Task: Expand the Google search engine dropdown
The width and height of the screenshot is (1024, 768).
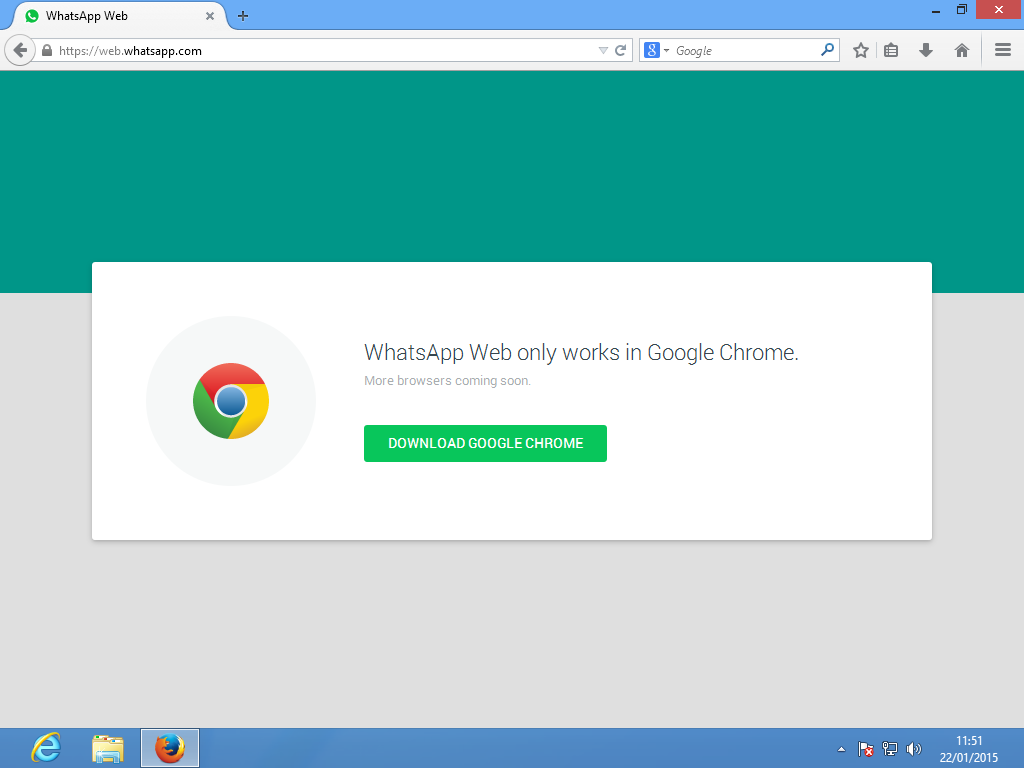Action: [657, 50]
